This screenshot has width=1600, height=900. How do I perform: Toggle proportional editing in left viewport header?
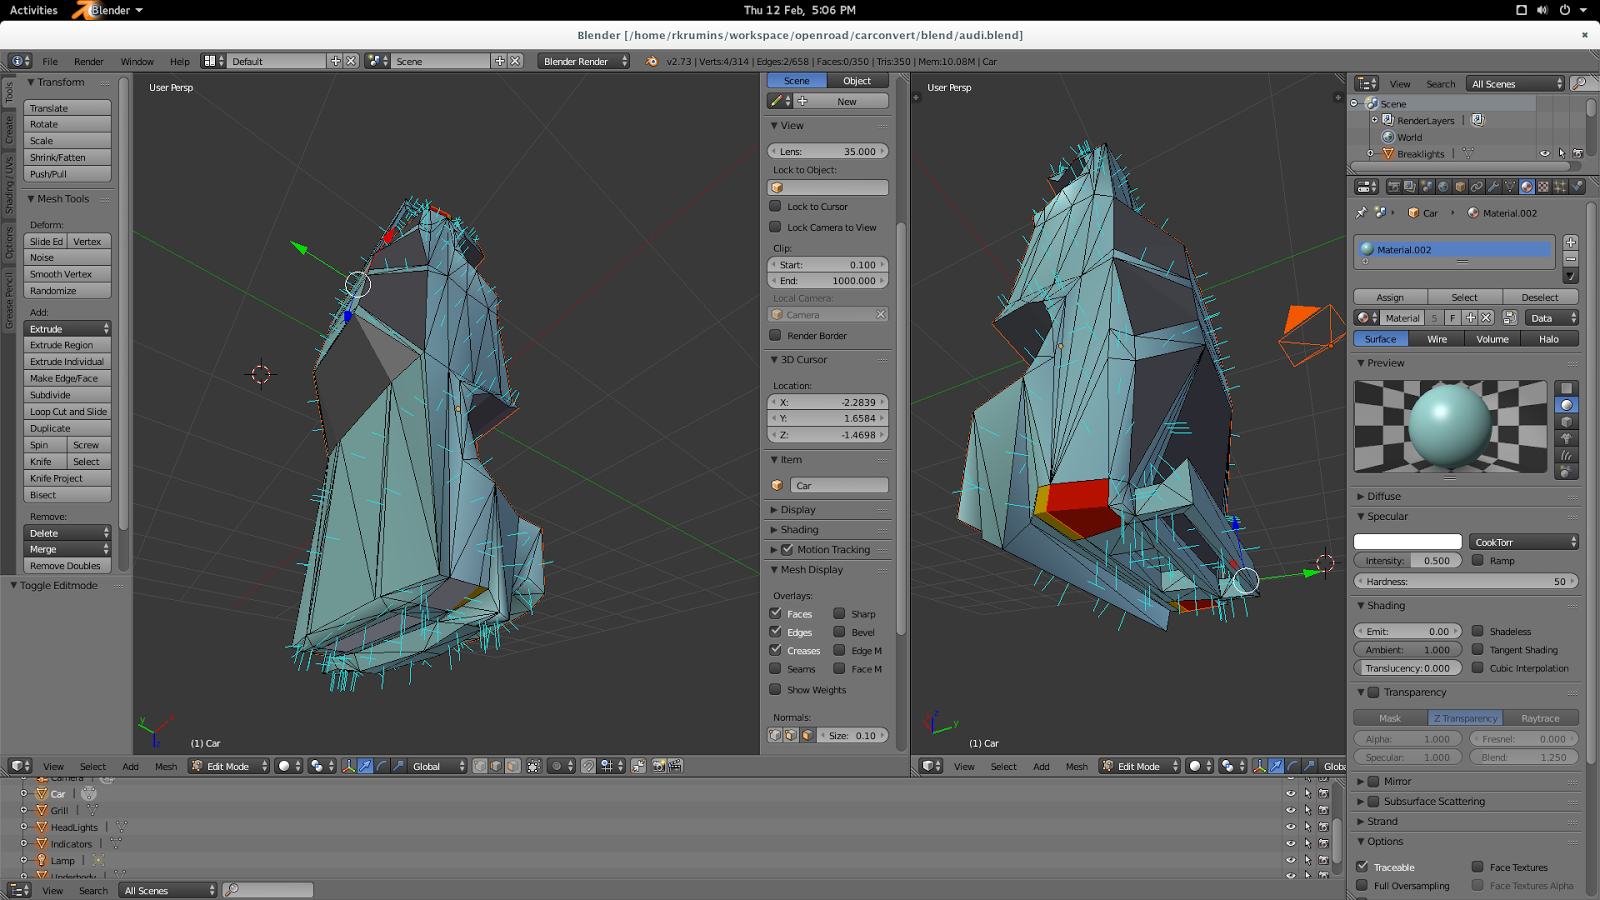557,766
